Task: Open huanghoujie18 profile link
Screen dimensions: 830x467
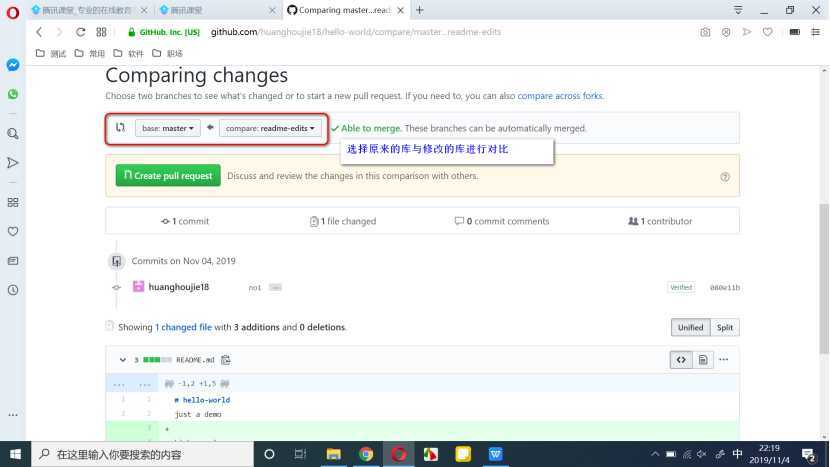Action: pos(178,287)
